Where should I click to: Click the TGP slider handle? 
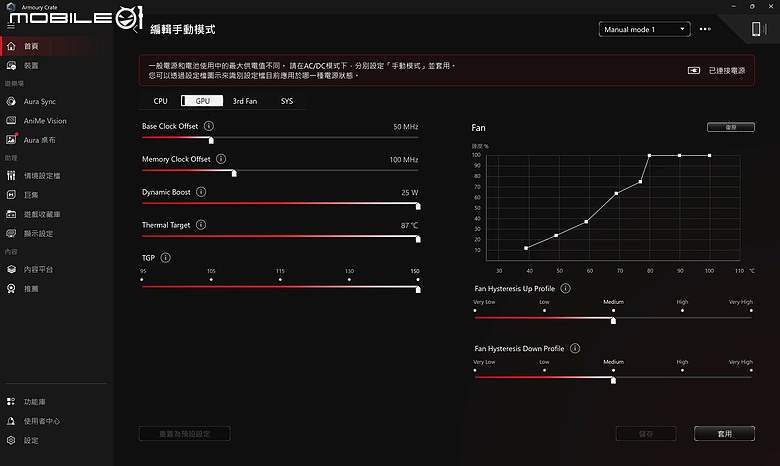coord(418,289)
